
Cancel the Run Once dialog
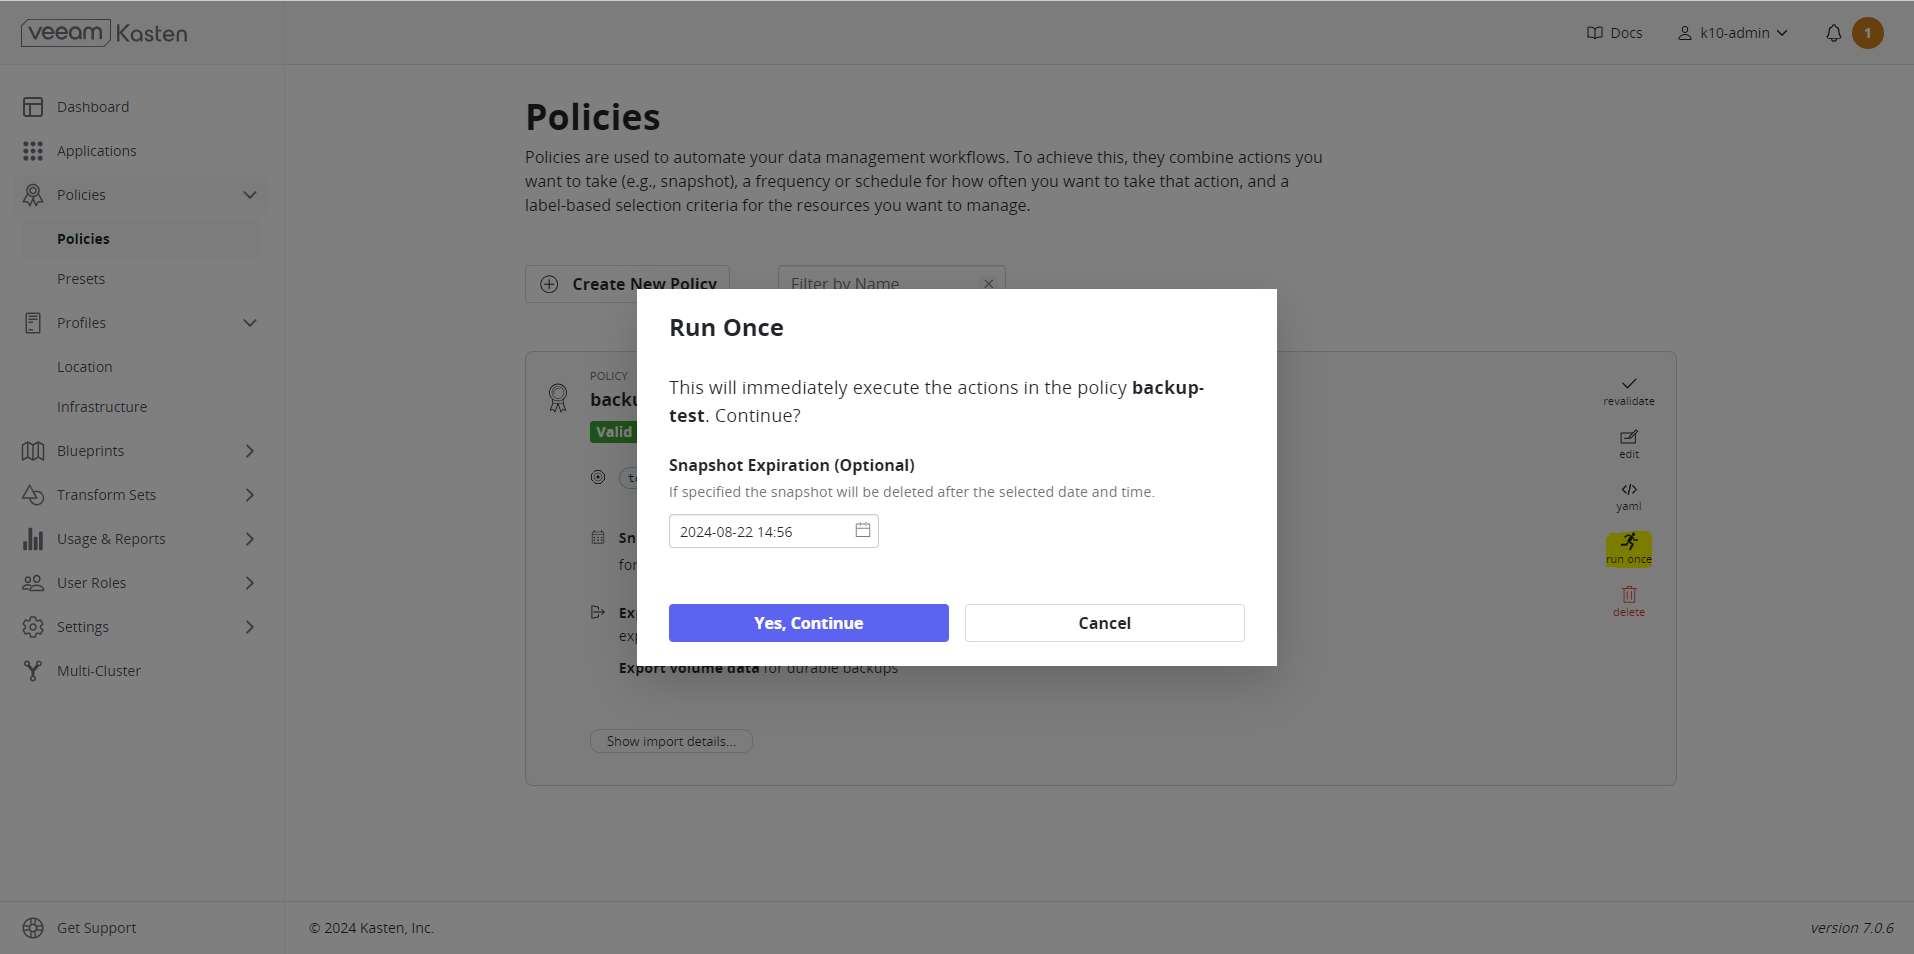tap(1104, 623)
